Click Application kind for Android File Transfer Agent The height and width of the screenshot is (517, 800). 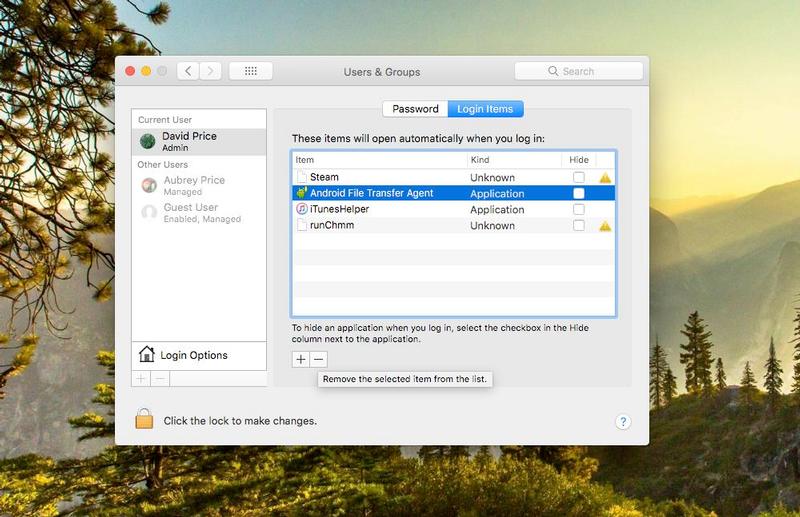497,193
